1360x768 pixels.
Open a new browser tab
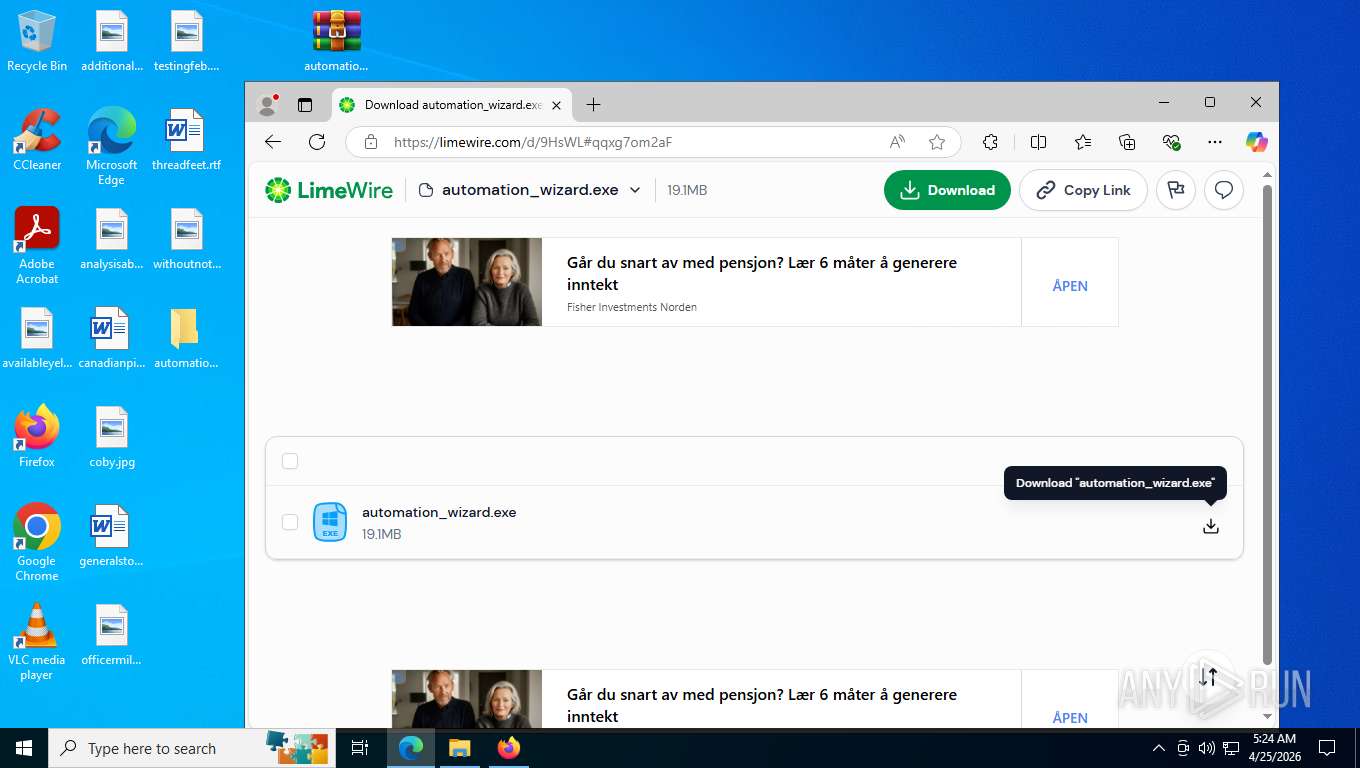pos(593,104)
